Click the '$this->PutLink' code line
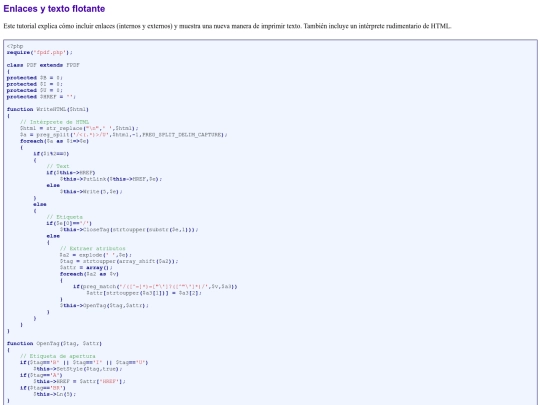The height and width of the screenshot is (405, 540). click(111, 179)
